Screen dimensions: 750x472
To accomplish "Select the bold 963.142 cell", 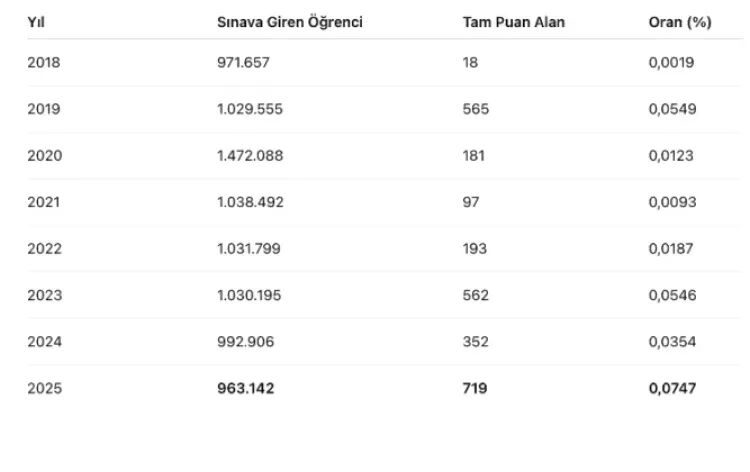I will coord(245,388).
